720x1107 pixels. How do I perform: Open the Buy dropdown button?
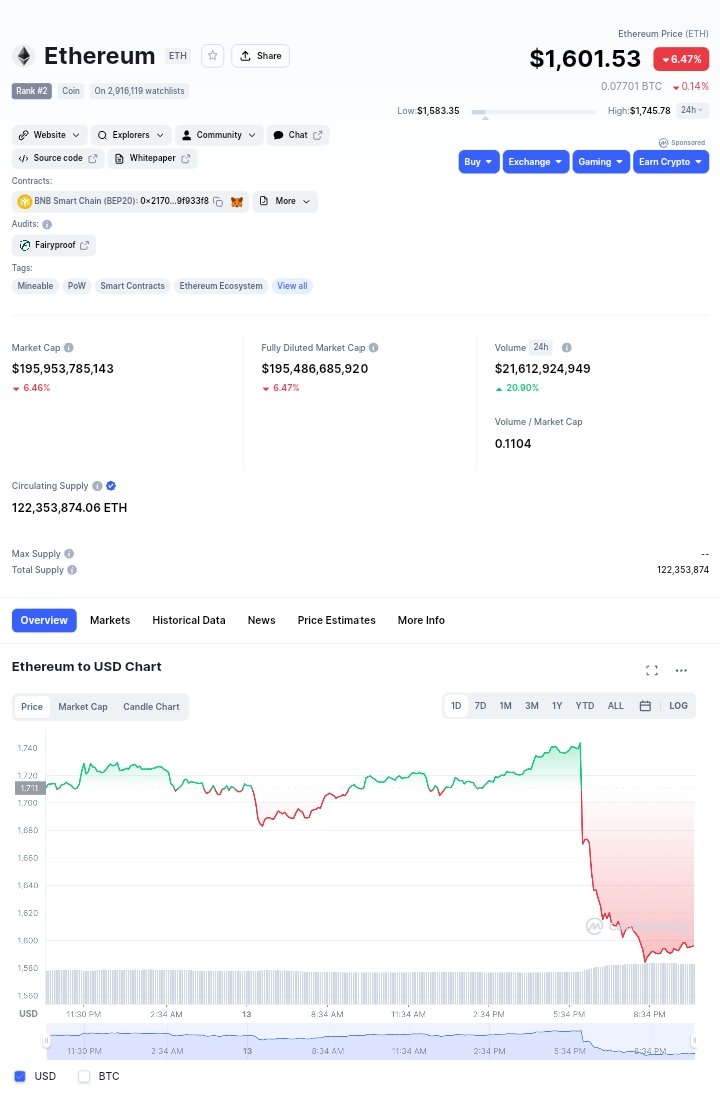[x=479, y=162]
